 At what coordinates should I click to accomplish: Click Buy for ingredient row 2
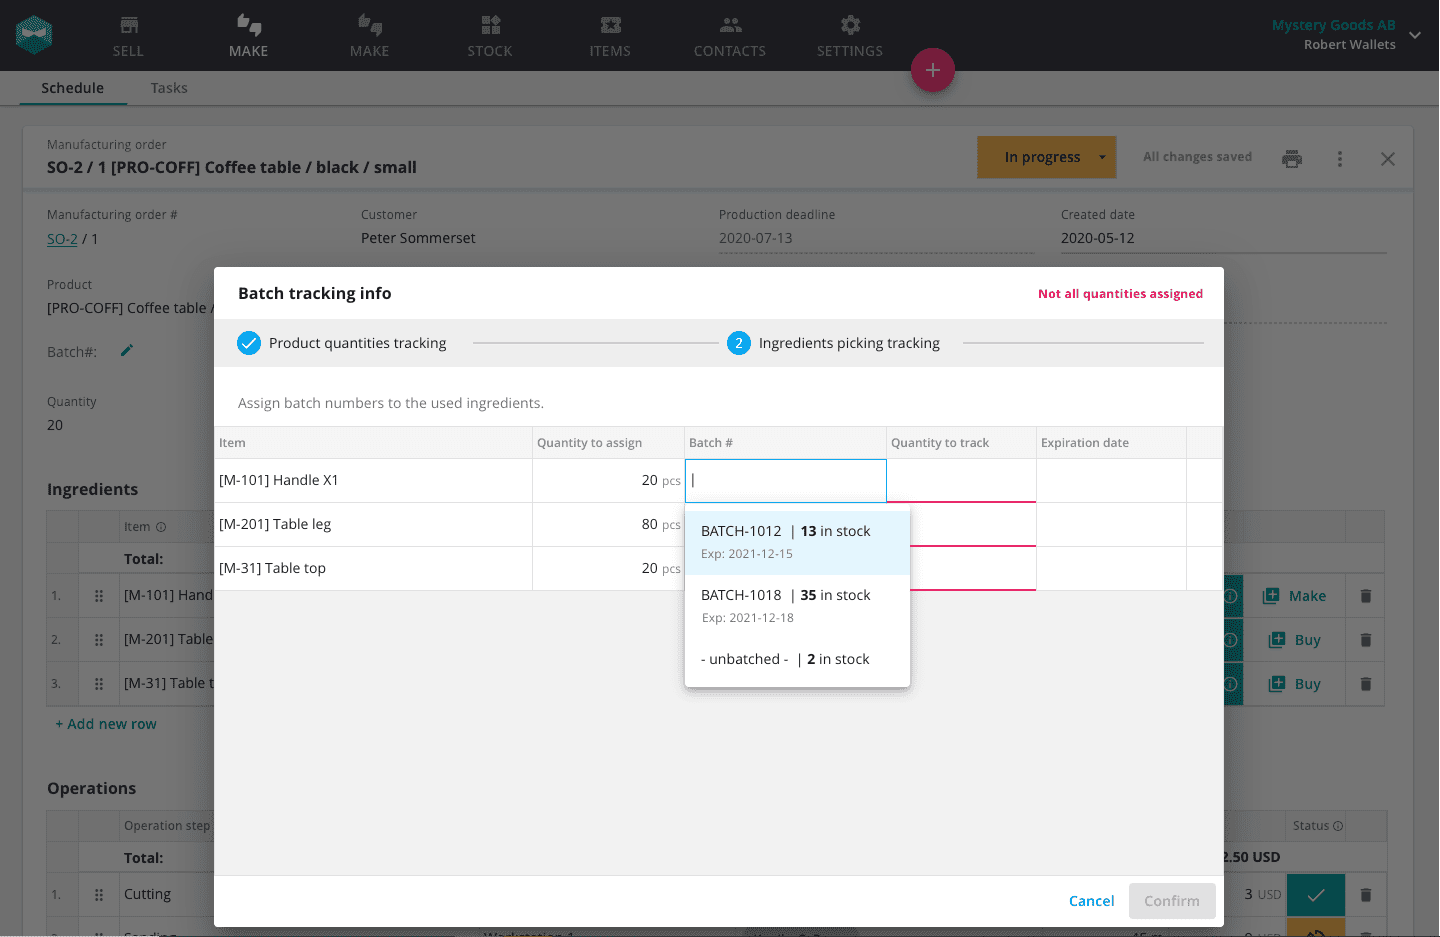(1294, 640)
